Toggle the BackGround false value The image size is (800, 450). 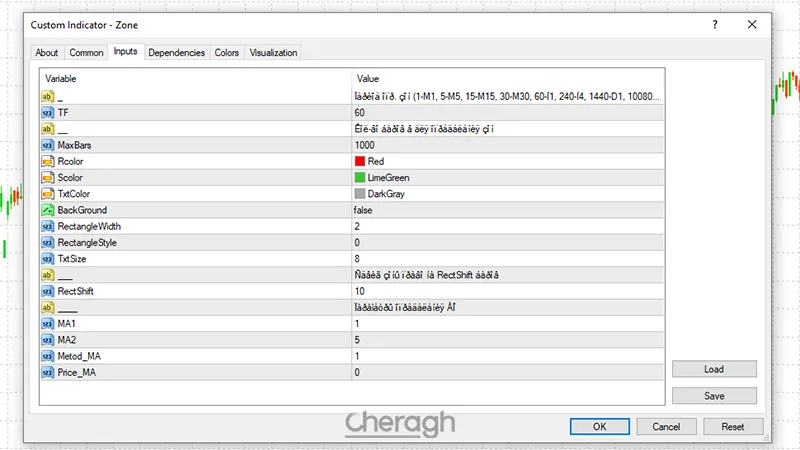tap(506, 210)
